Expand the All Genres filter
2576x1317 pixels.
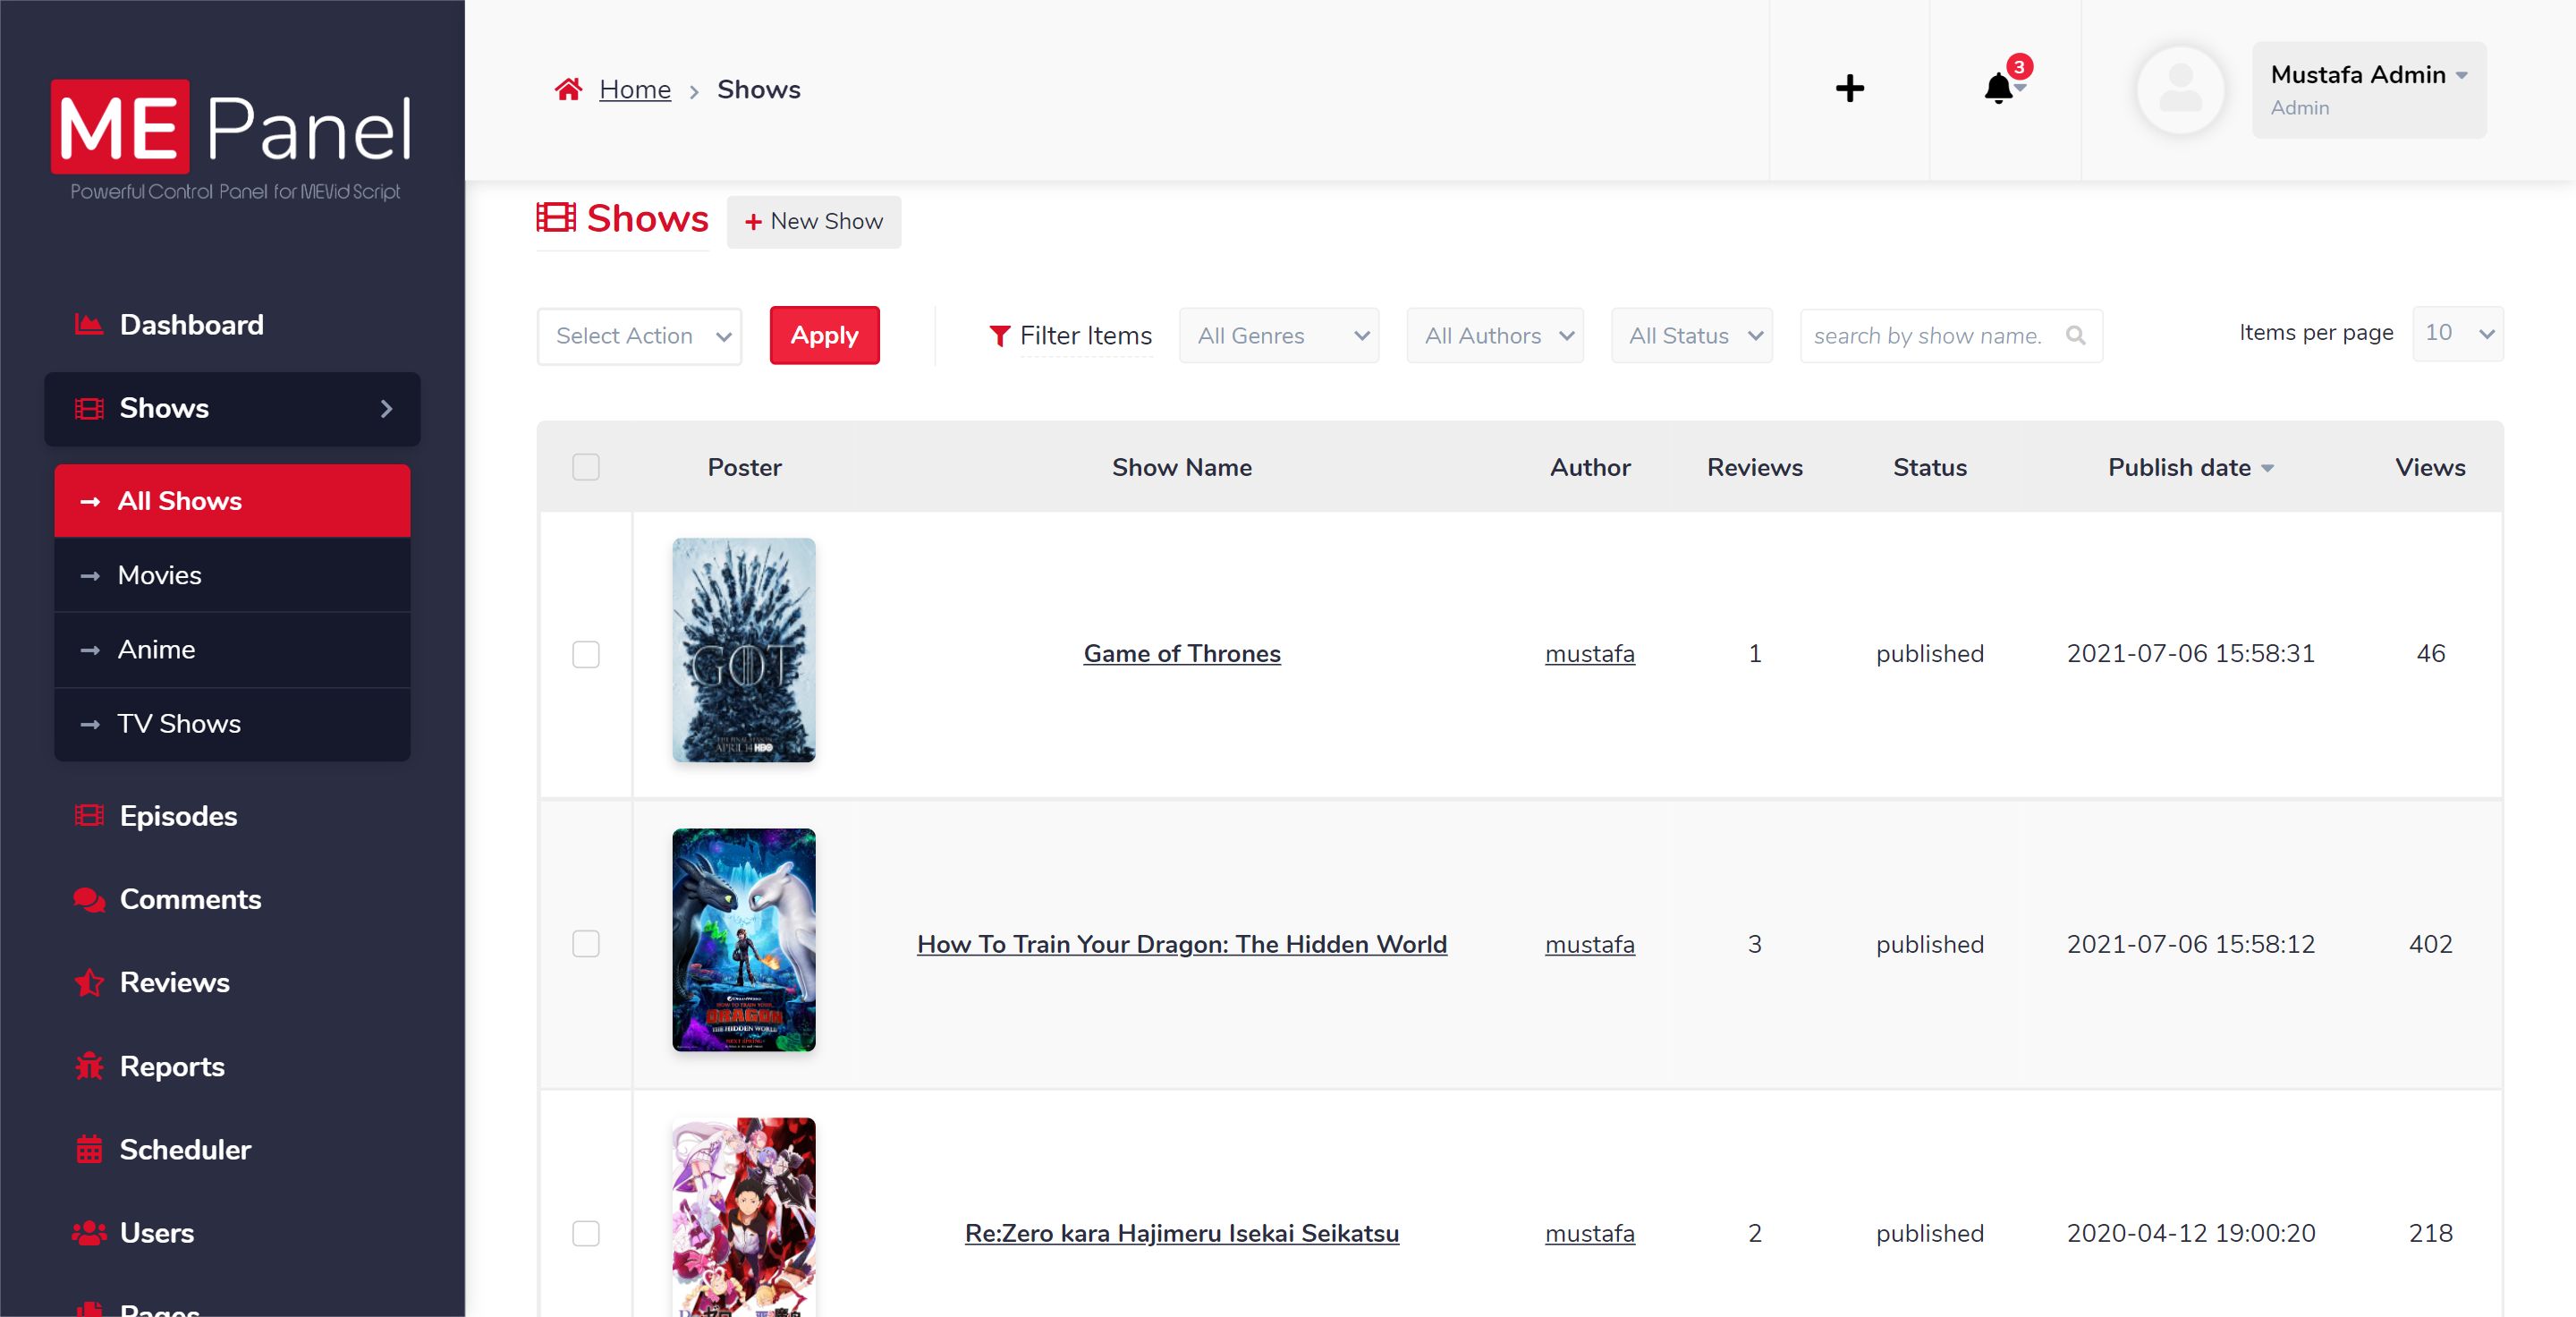[x=1279, y=336]
